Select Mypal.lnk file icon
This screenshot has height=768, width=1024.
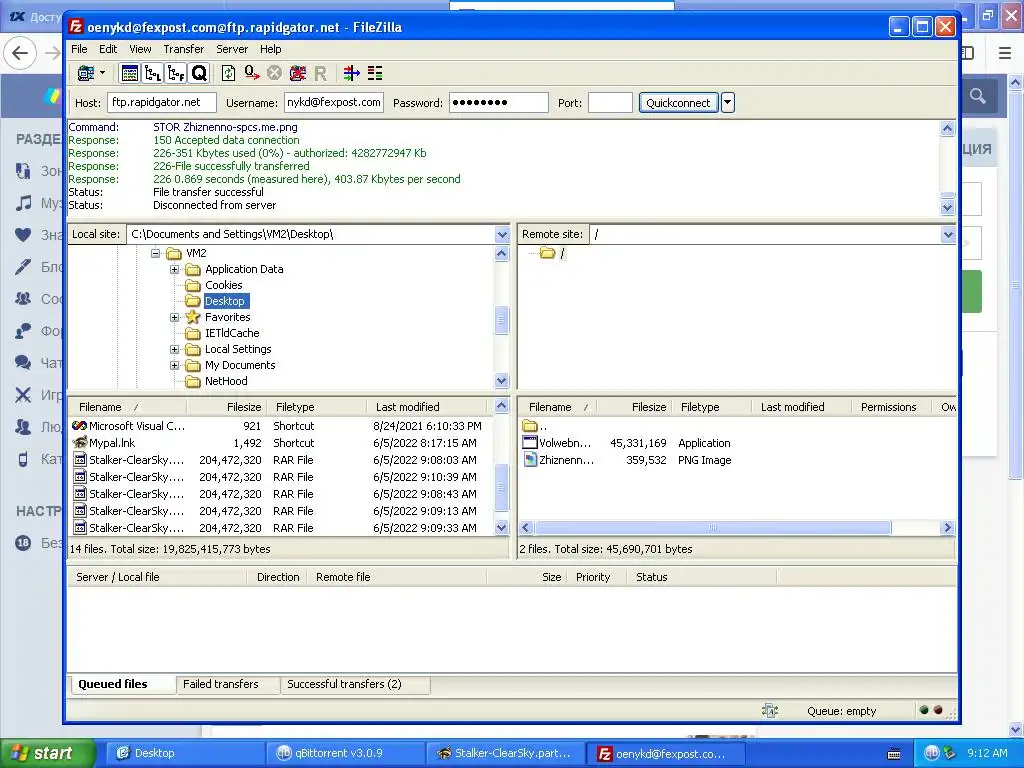click(x=80, y=443)
